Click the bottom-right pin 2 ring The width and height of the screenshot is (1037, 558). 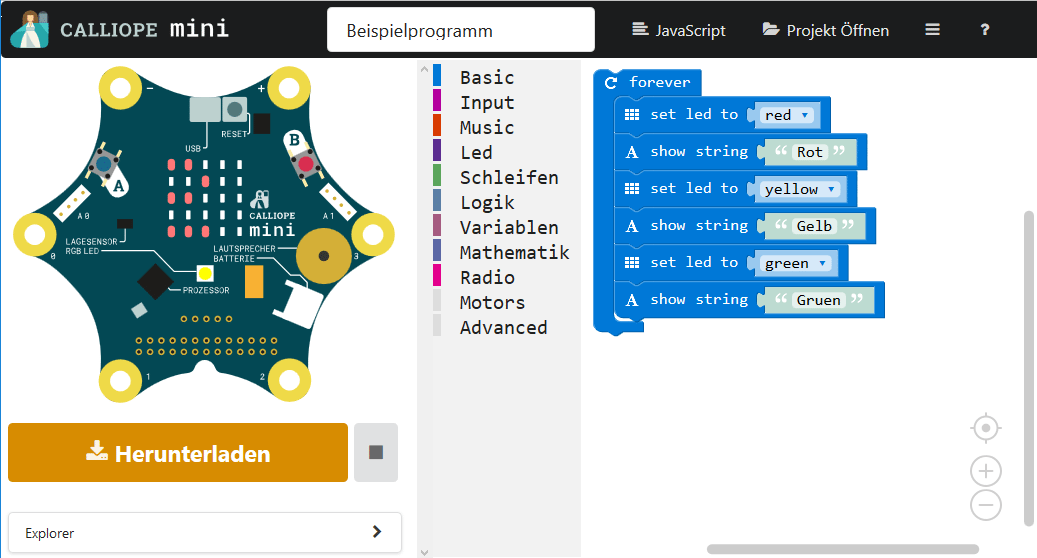[x=290, y=380]
